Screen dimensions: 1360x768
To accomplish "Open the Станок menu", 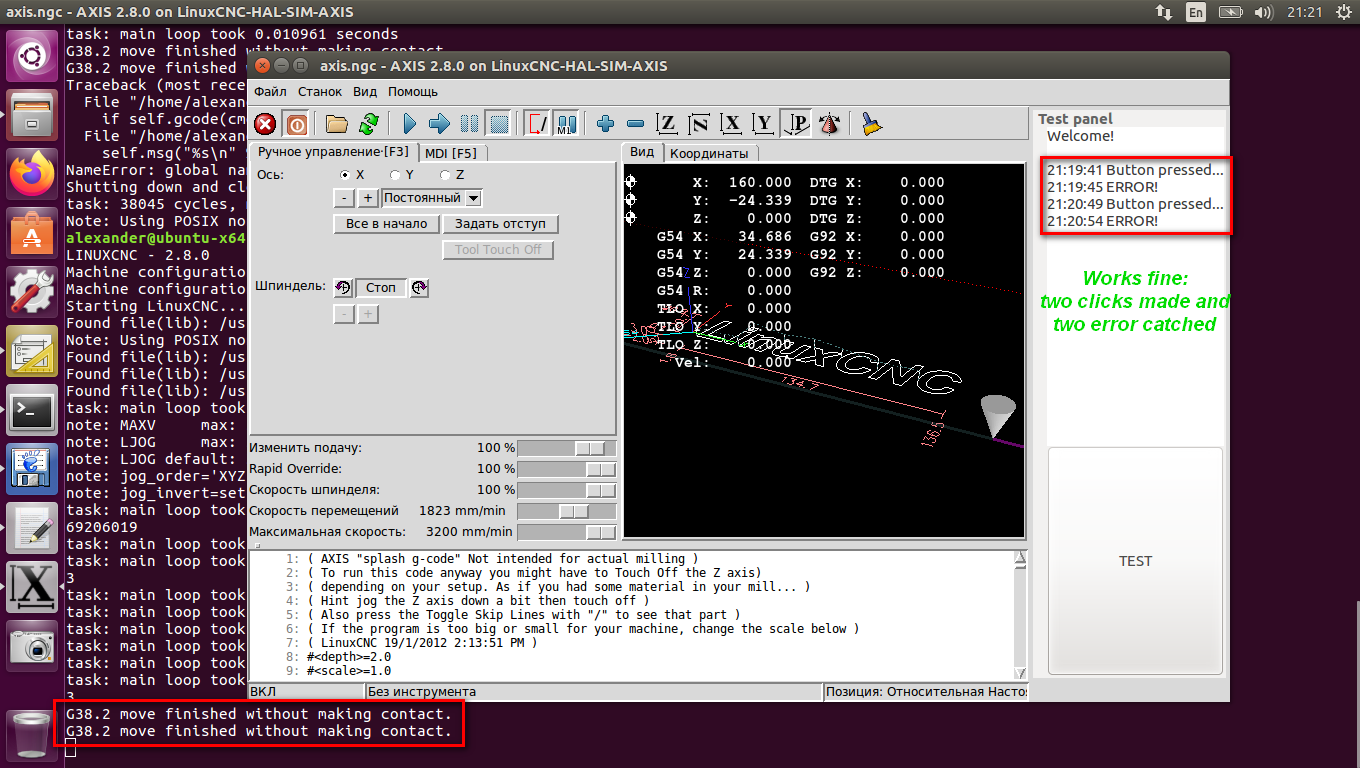I will (x=320, y=91).
